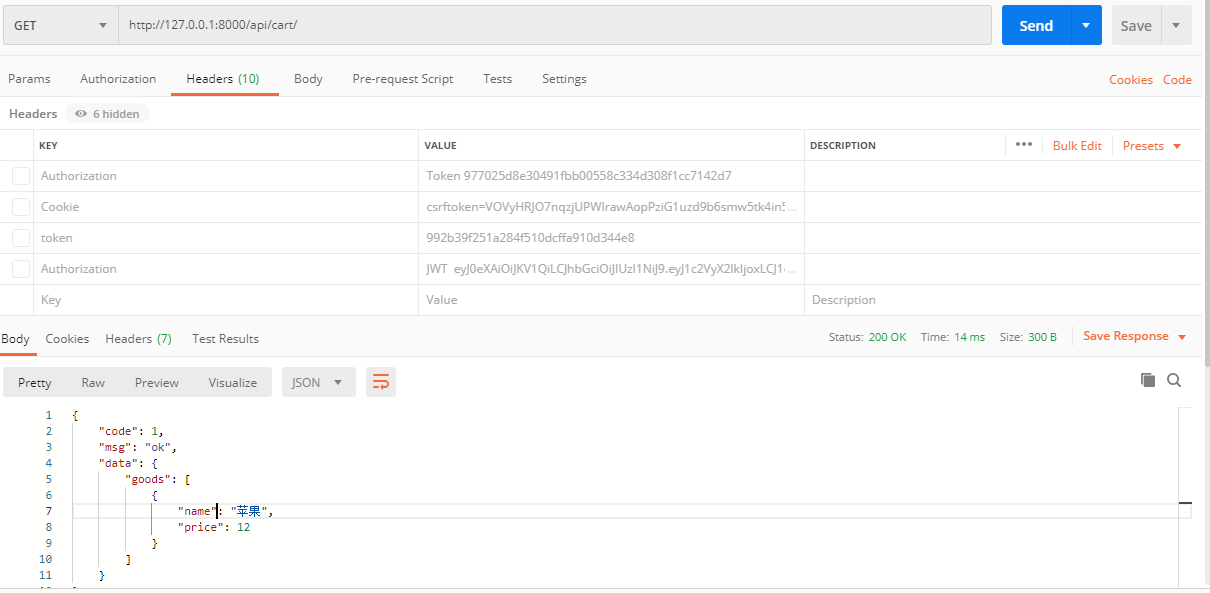This screenshot has width=1210, height=593.
Task: Click the 6 hidden headers badge
Action: (107, 114)
